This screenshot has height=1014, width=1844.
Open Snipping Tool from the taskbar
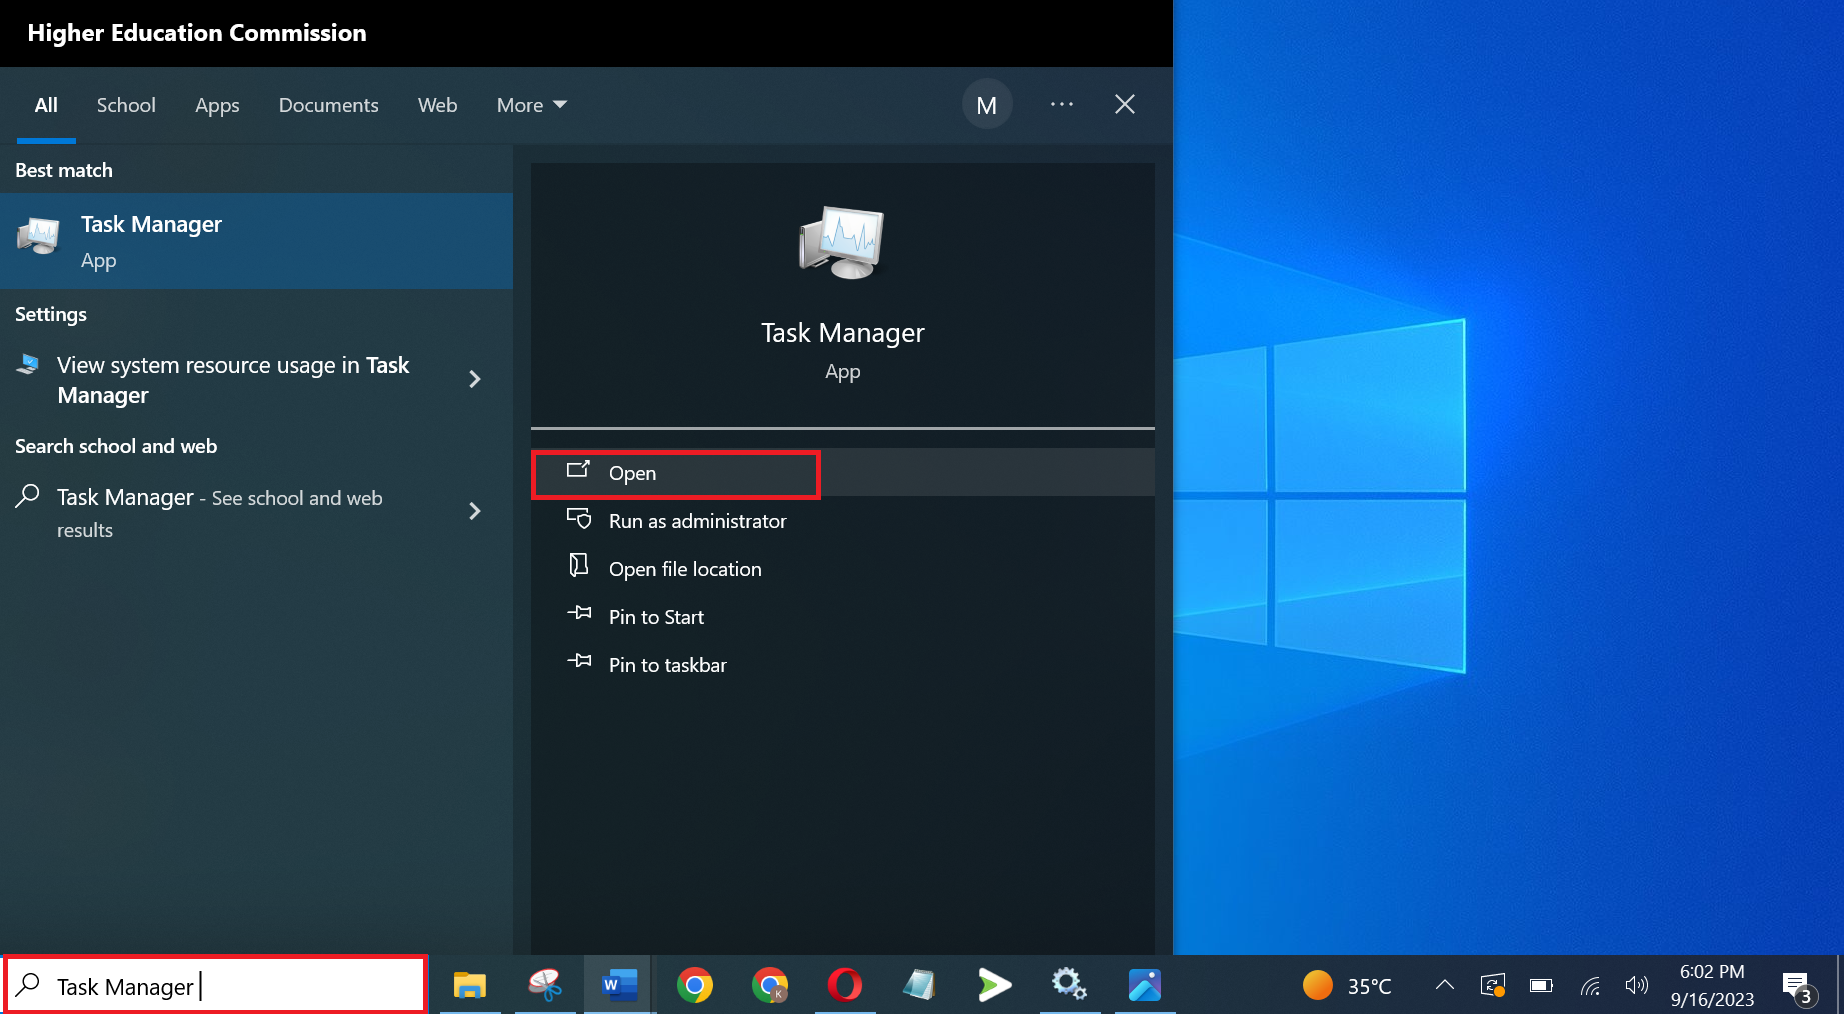pyautogui.click(x=545, y=985)
